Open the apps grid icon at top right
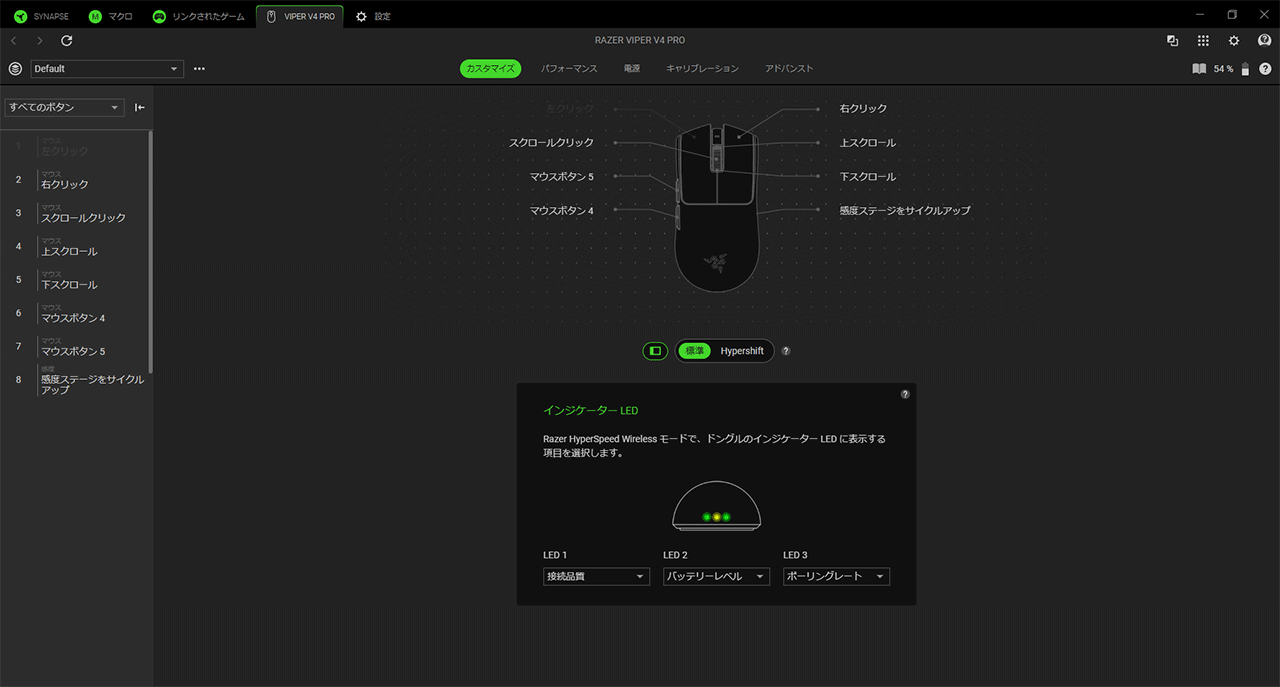This screenshot has width=1280, height=687. (x=1203, y=41)
